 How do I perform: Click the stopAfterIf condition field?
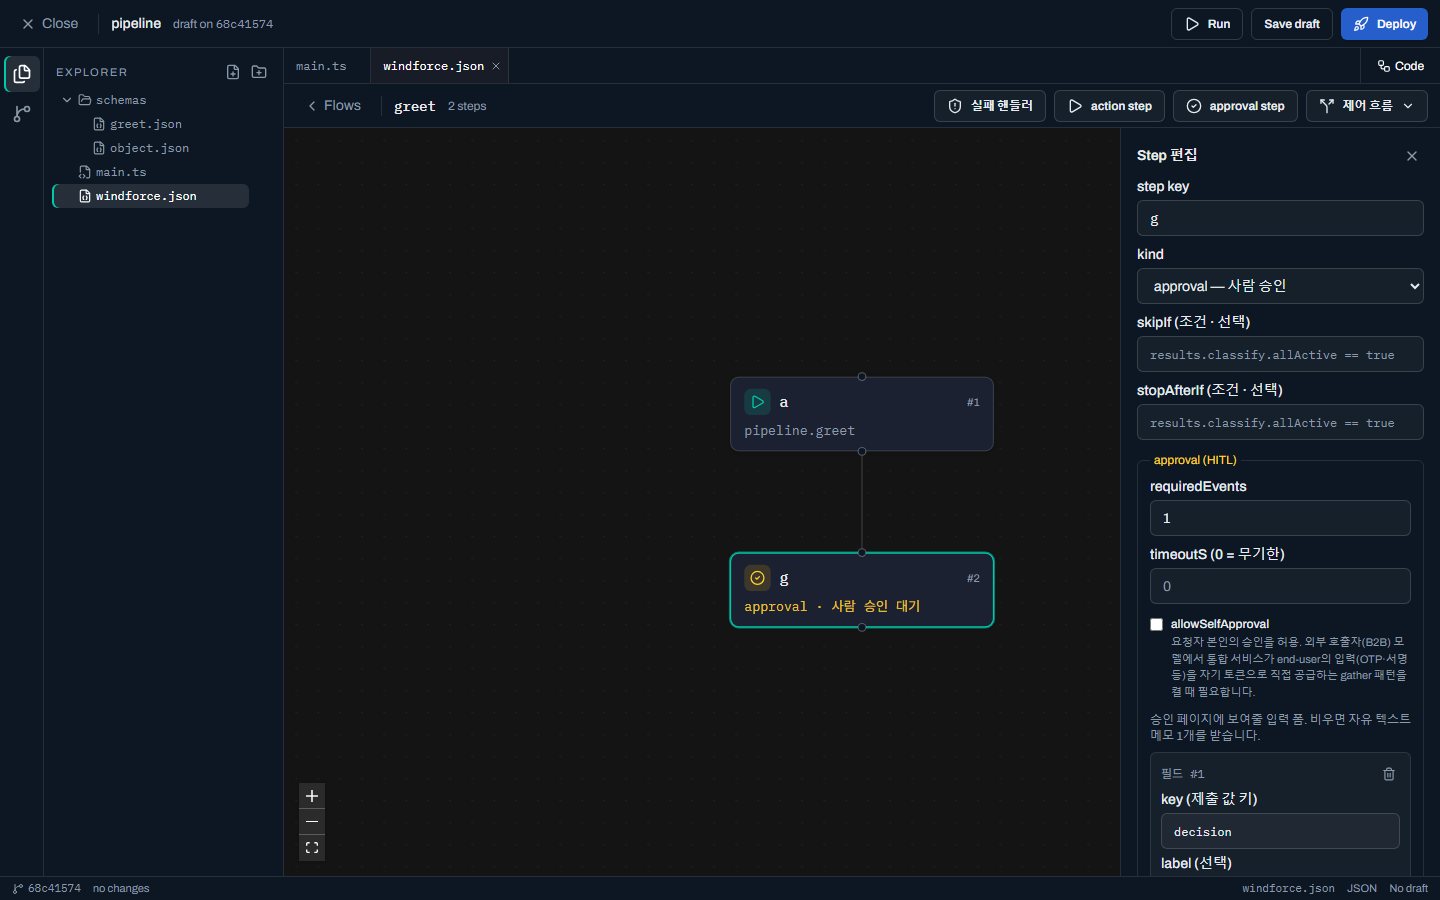pos(1280,422)
